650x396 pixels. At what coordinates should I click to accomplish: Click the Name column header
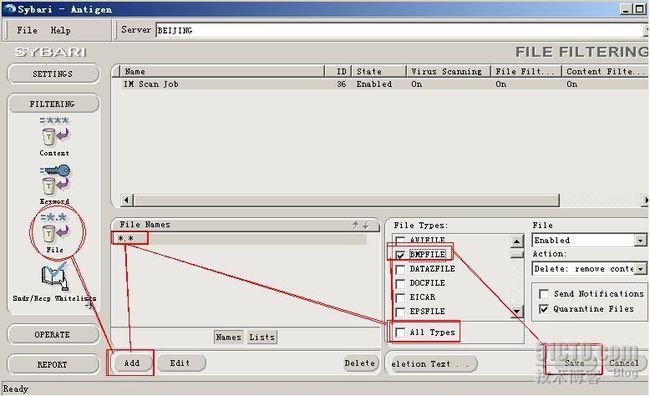pyautogui.click(x=222, y=71)
